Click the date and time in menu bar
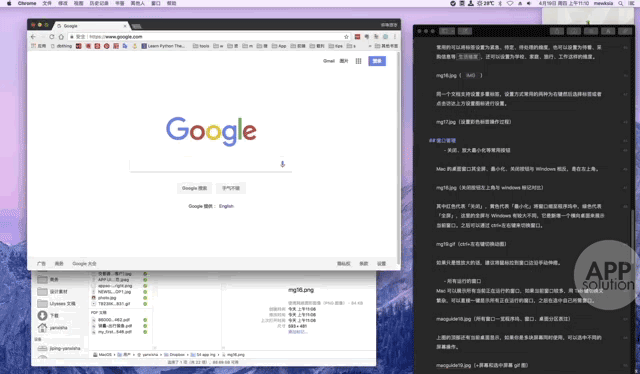Image resolution: width=640 pixels, height=374 pixels. 563,3
